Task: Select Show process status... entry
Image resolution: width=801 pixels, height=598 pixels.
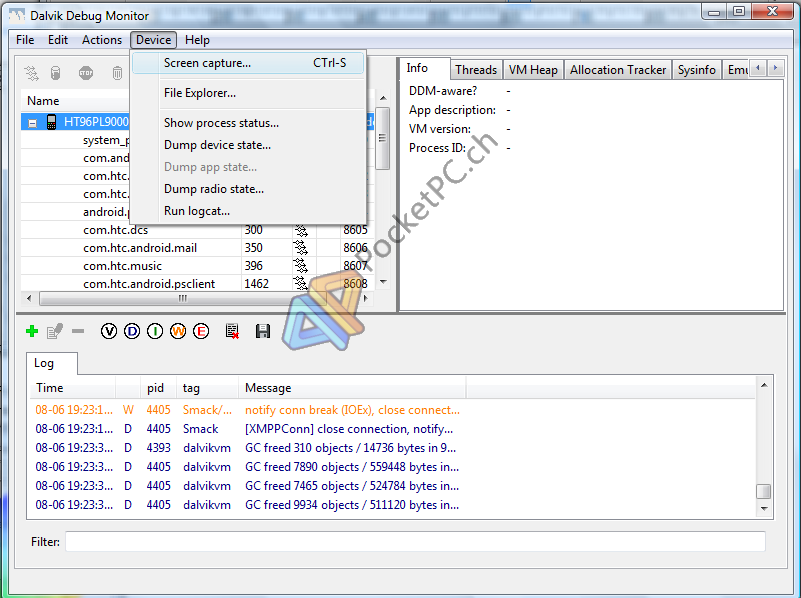Action: tap(248, 123)
